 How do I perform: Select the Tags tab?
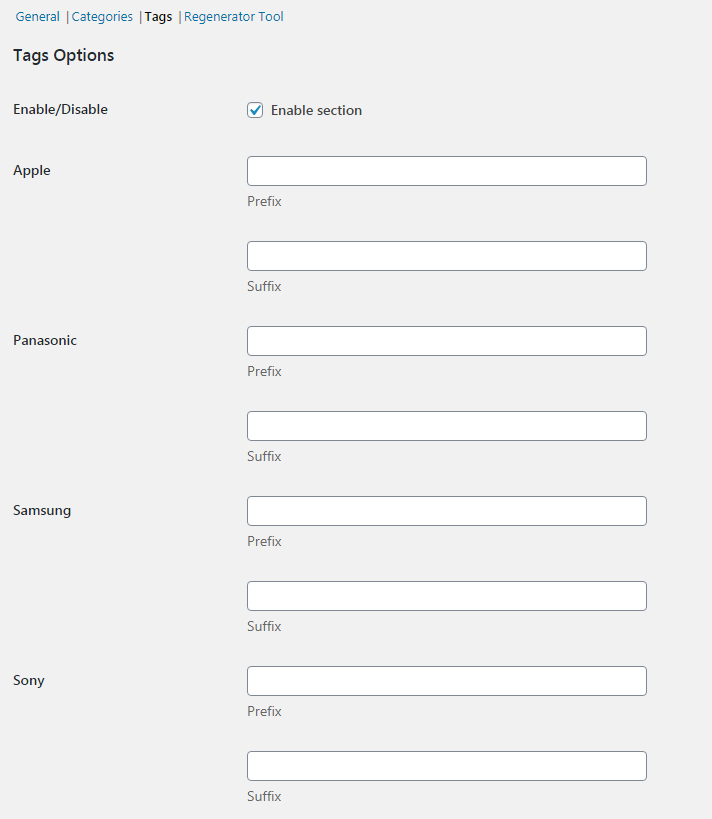(158, 17)
